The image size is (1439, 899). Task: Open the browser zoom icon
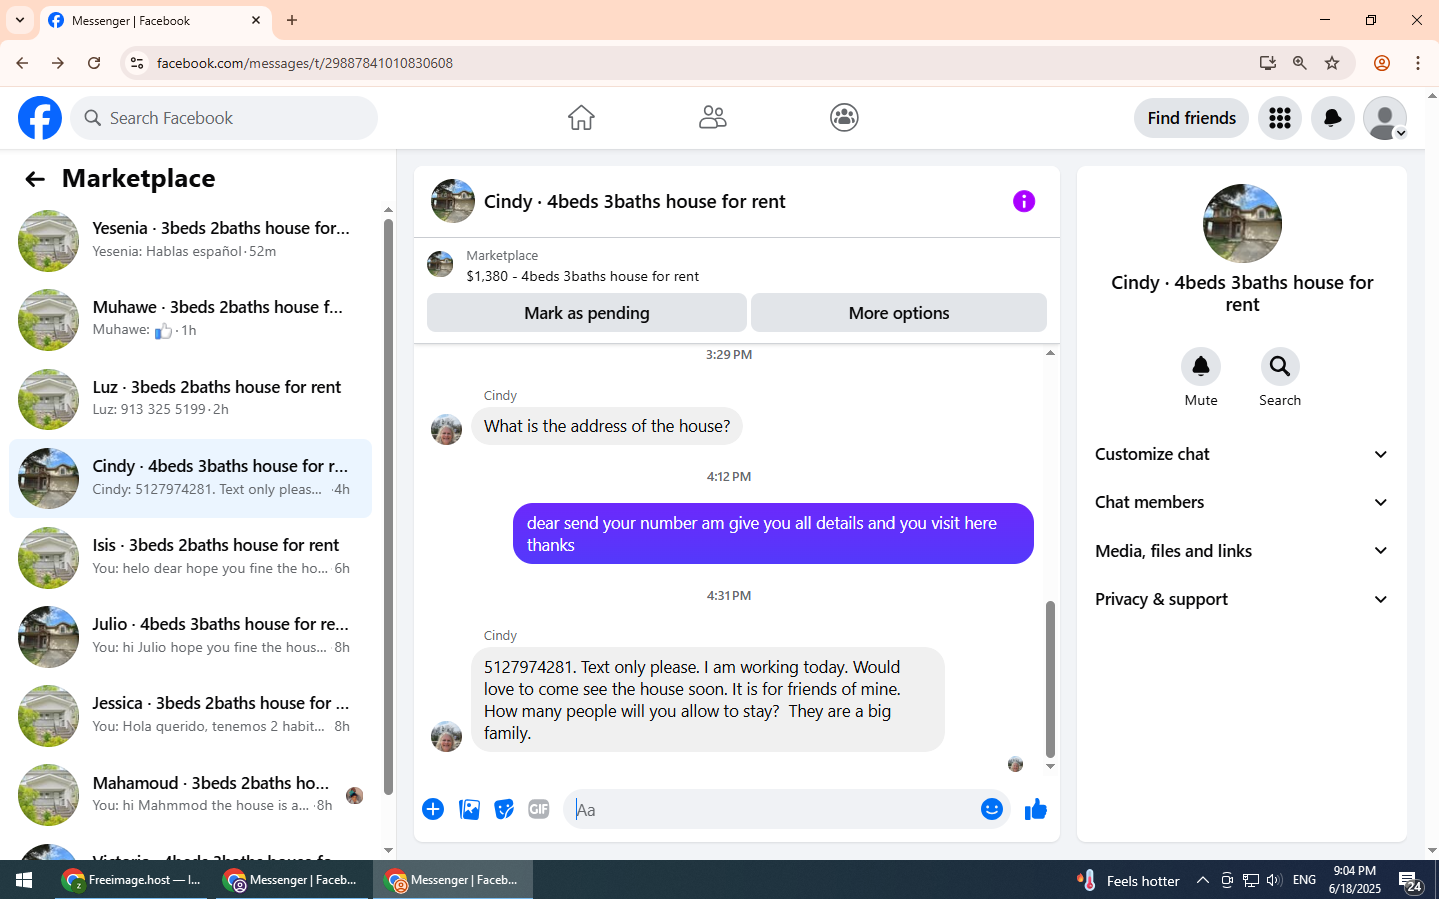pos(1300,63)
